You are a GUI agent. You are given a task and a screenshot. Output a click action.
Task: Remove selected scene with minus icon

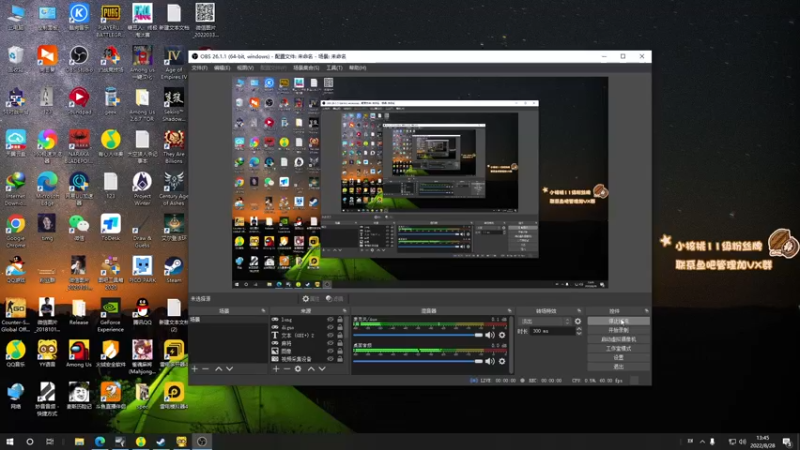point(206,369)
